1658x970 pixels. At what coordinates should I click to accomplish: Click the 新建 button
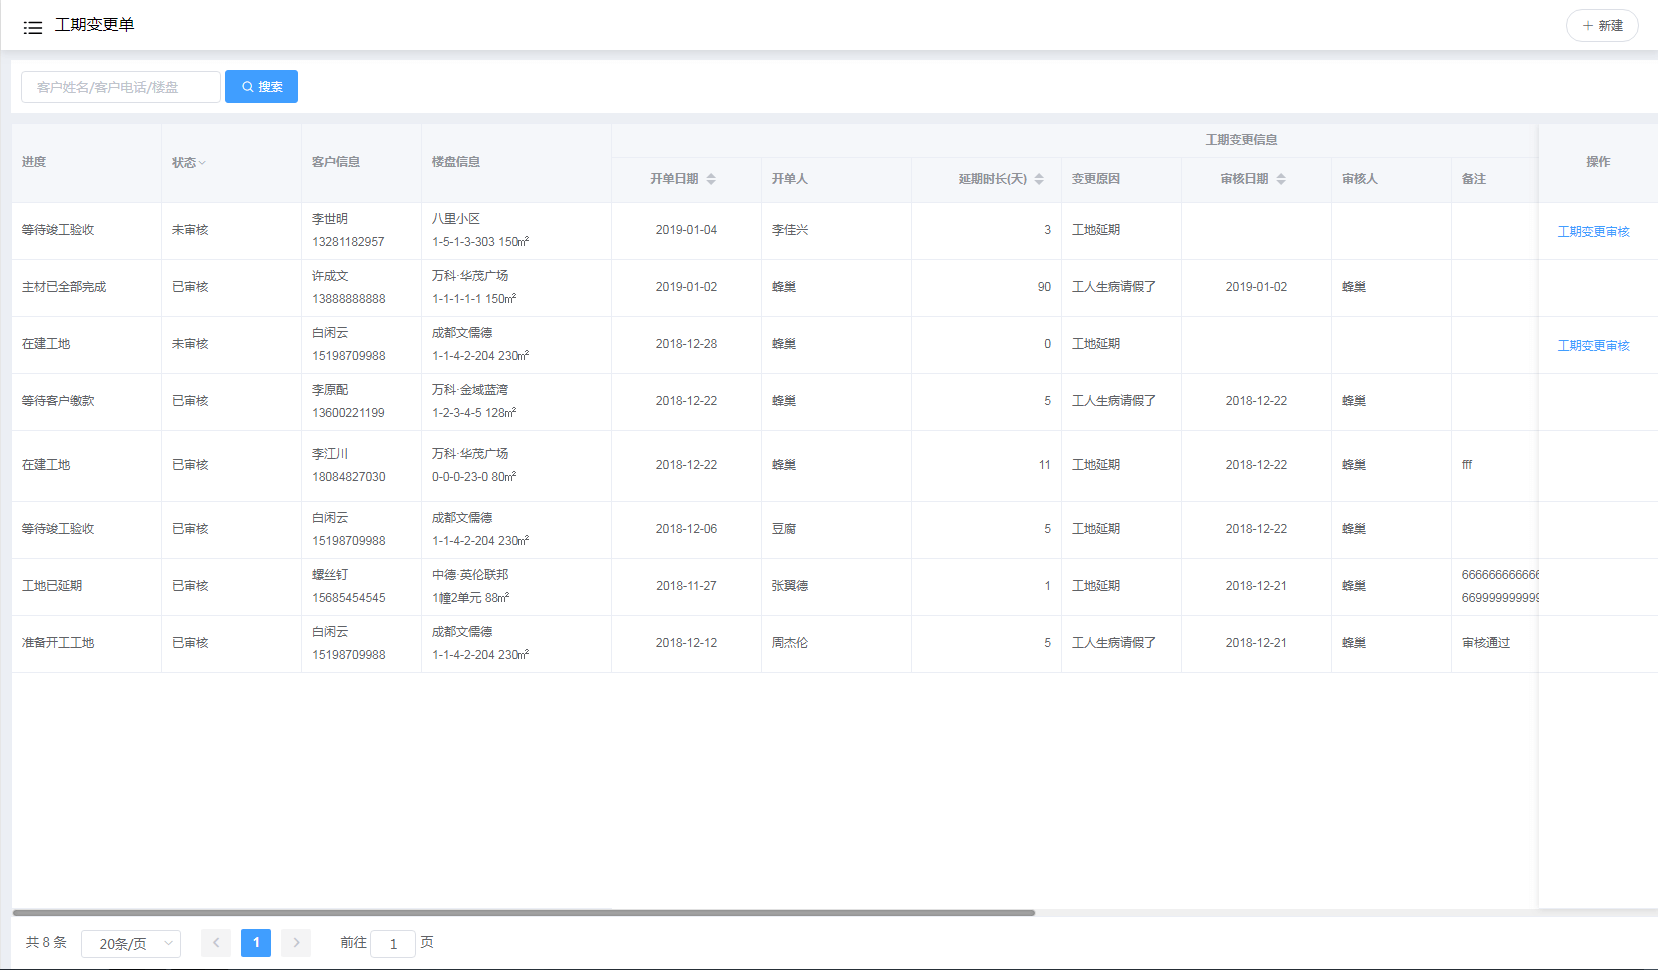(x=1602, y=26)
